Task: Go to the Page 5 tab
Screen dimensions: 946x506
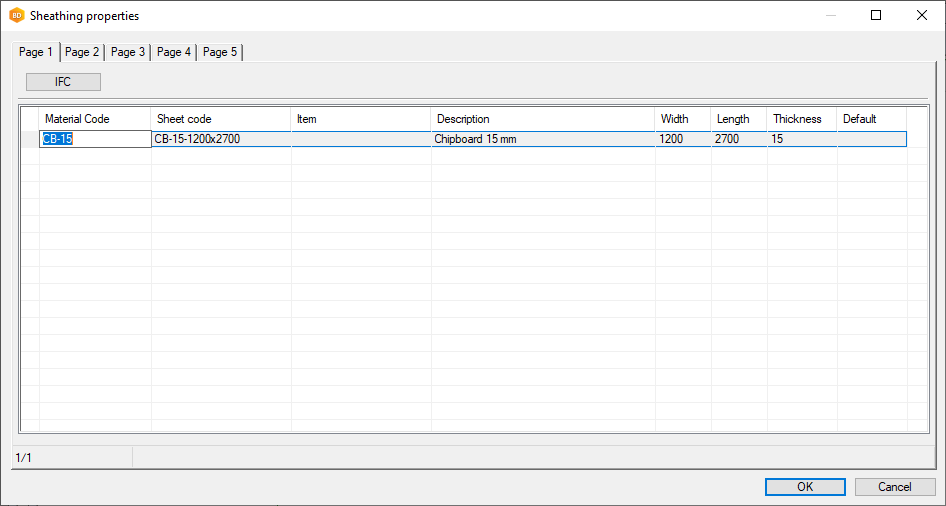Action: [x=220, y=52]
